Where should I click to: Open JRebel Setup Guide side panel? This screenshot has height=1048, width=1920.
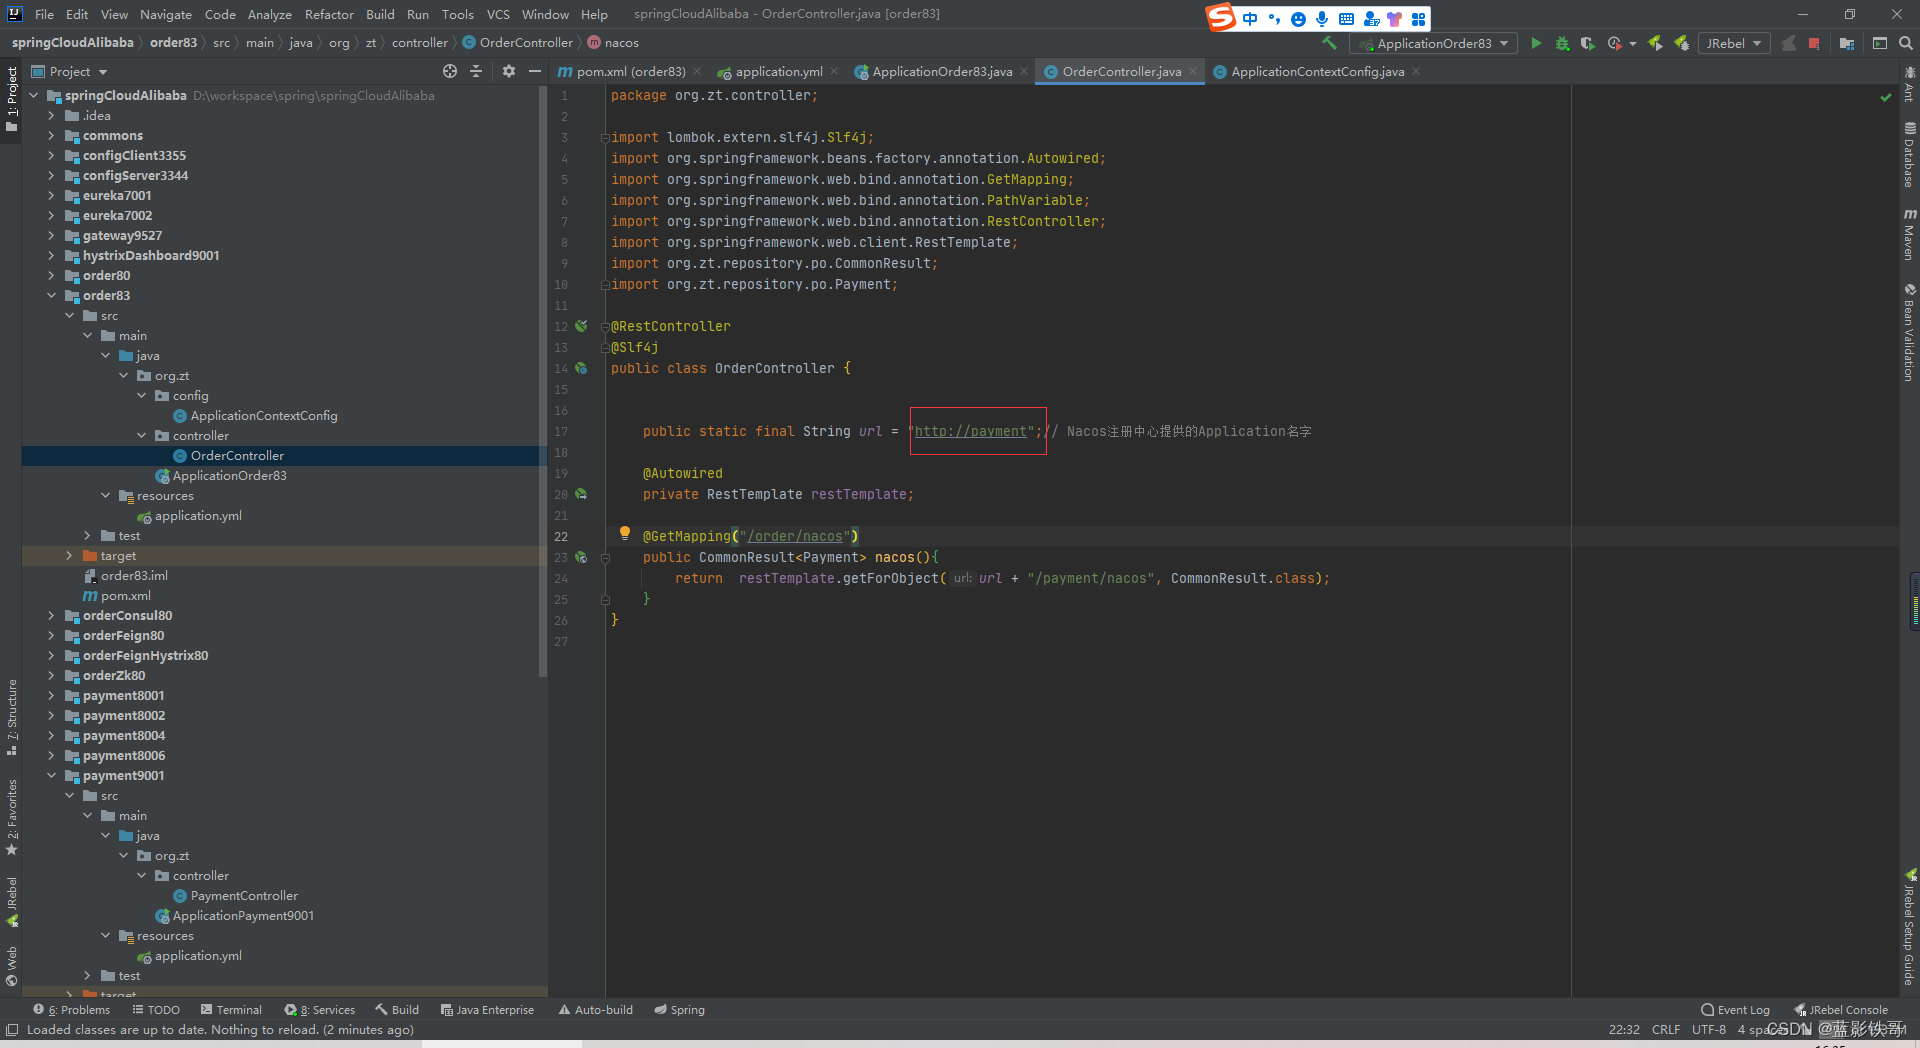point(1909,927)
